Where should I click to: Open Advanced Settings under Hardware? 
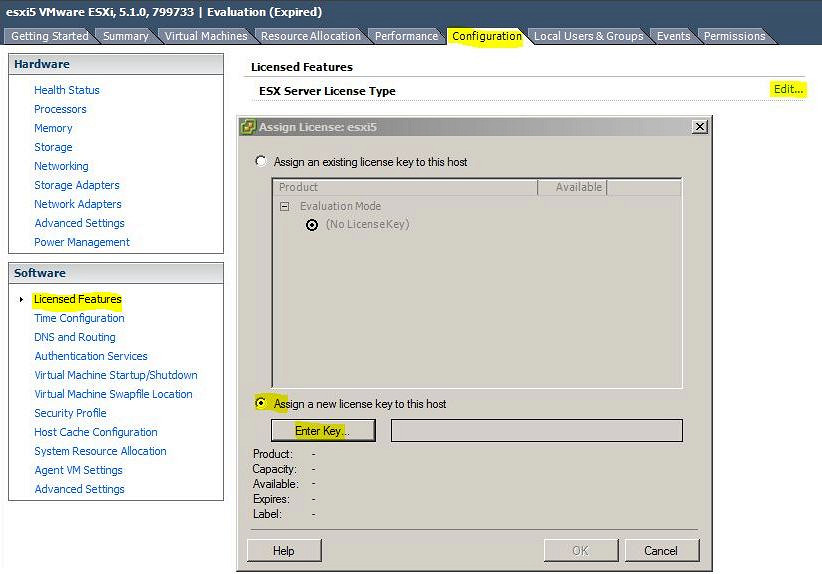coord(79,223)
